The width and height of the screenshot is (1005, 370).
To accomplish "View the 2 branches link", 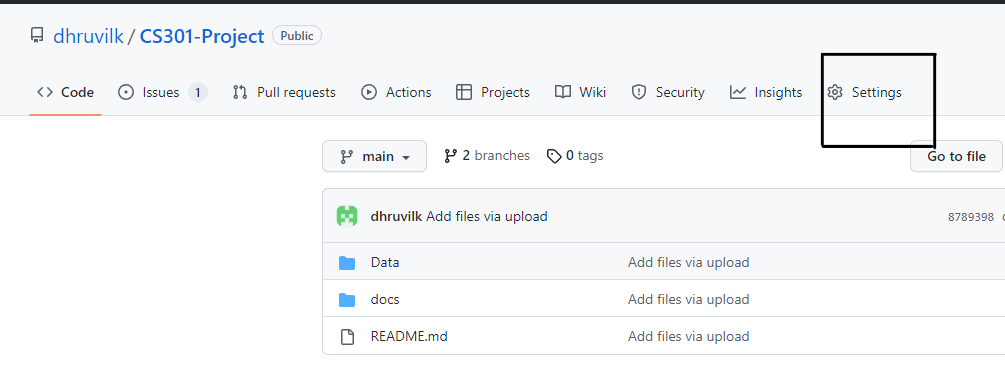I will (x=487, y=156).
